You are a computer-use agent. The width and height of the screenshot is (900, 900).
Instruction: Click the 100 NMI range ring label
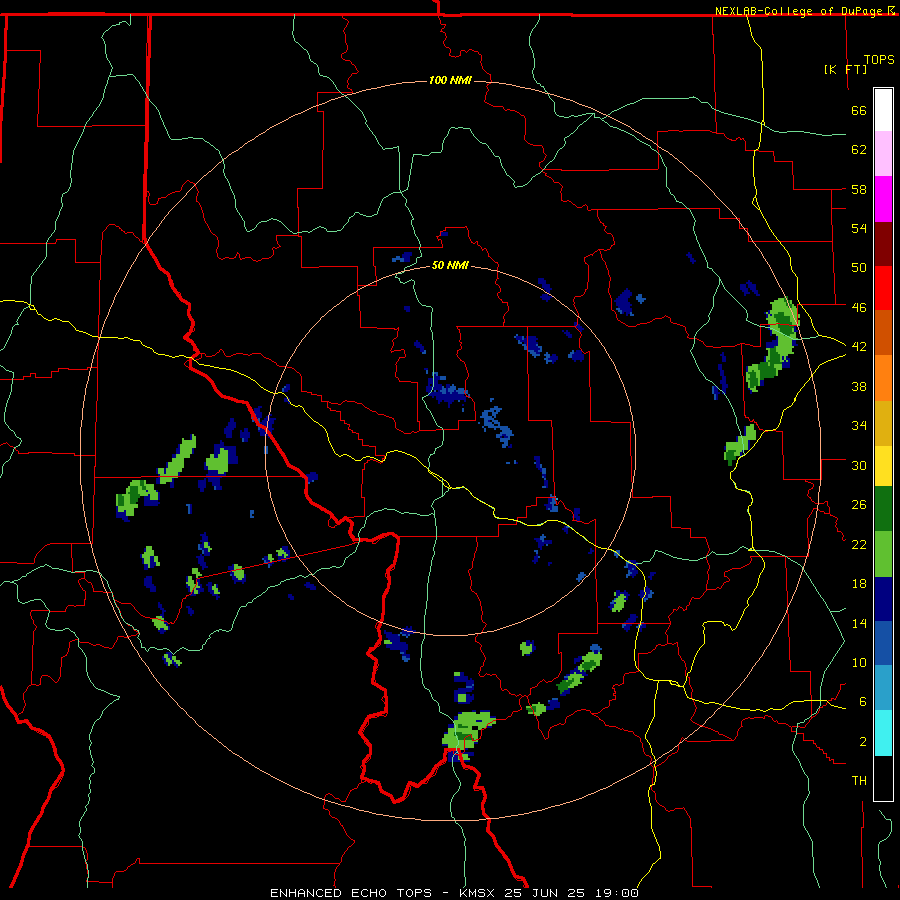[x=450, y=80]
